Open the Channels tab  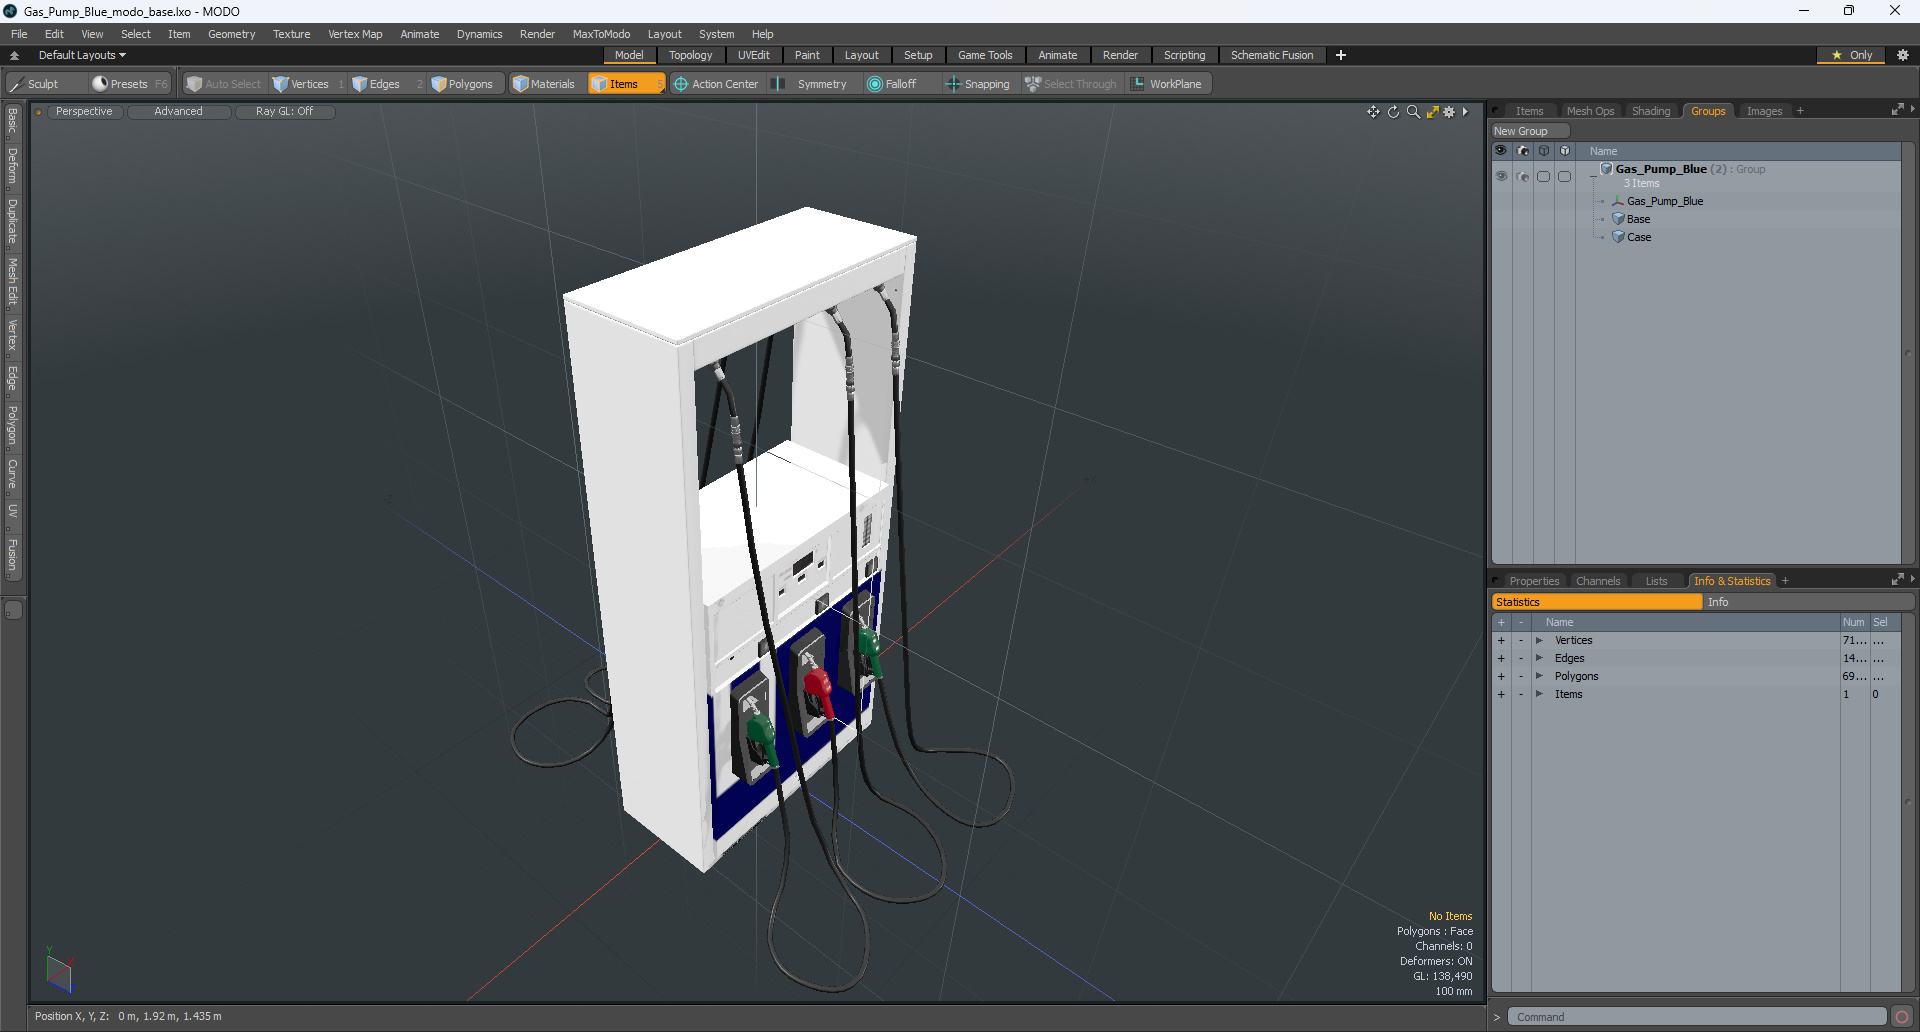1598,581
